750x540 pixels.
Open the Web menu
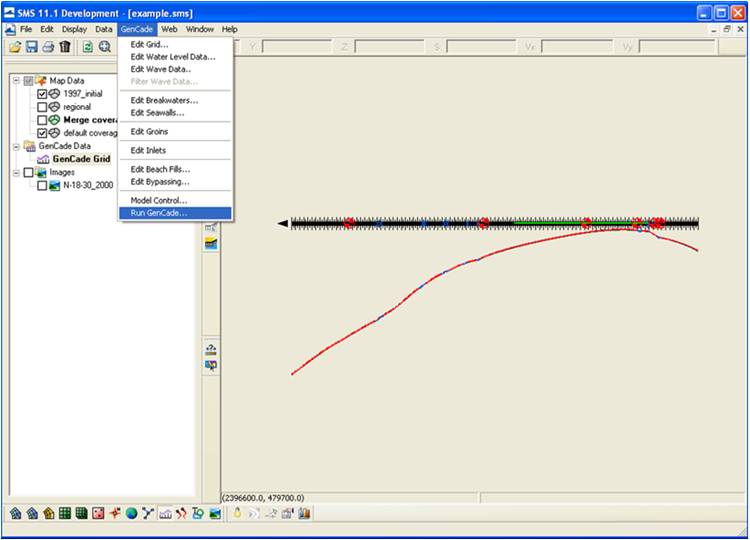(x=169, y=29)
